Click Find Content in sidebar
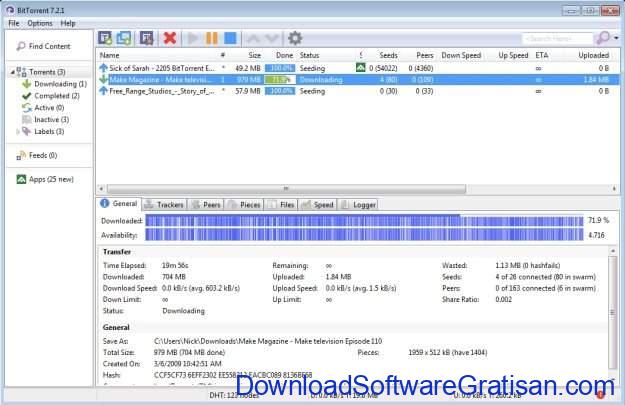 (x=43, y=46)
